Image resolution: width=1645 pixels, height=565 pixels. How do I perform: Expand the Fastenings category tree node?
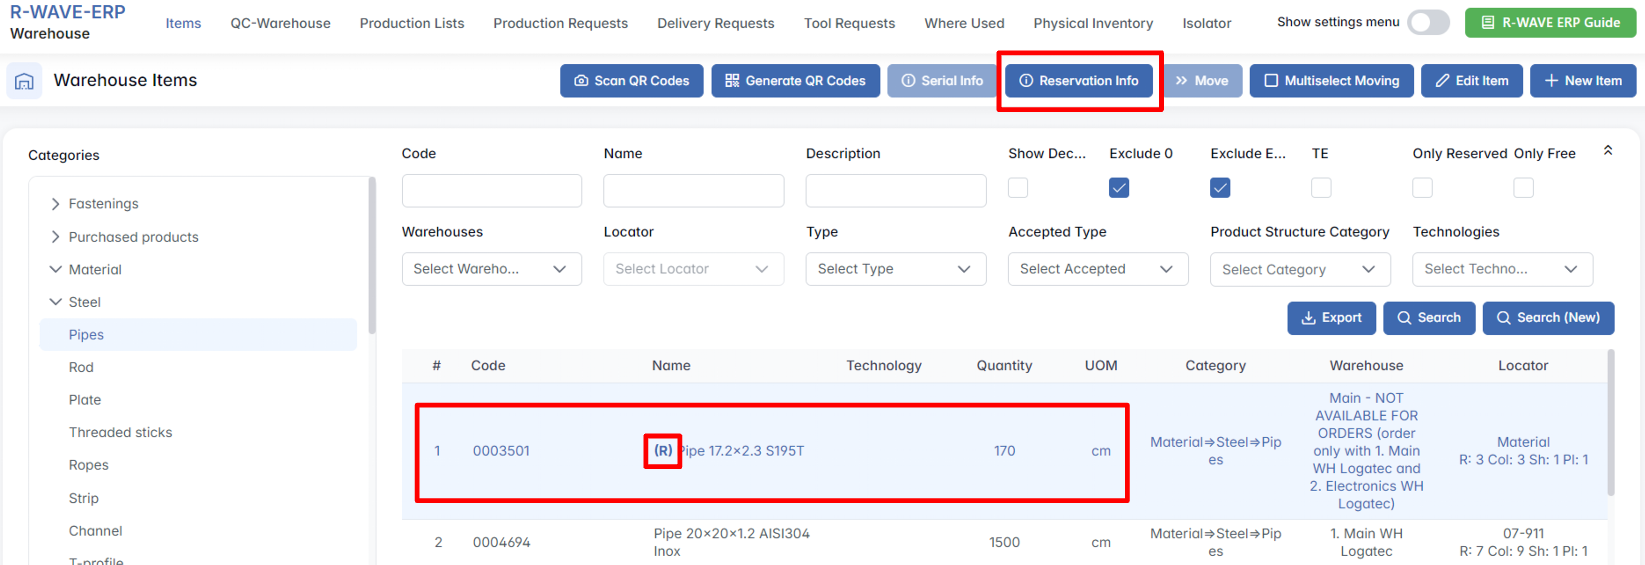coord(56,204)
